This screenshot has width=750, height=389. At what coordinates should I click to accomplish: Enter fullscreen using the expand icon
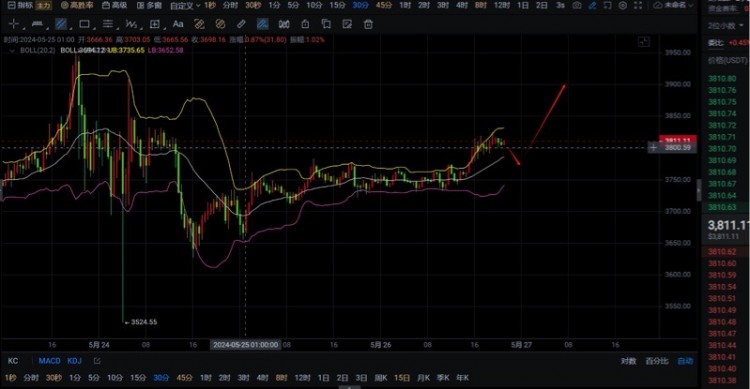pos(638,5)
